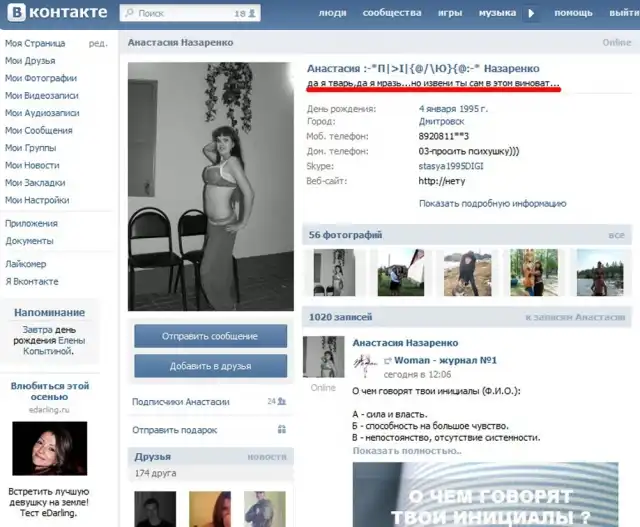Click the Отправить сообщение button
Image resolution: width=640 pixels, height=527 pixels.
click(x=210, y=336)
